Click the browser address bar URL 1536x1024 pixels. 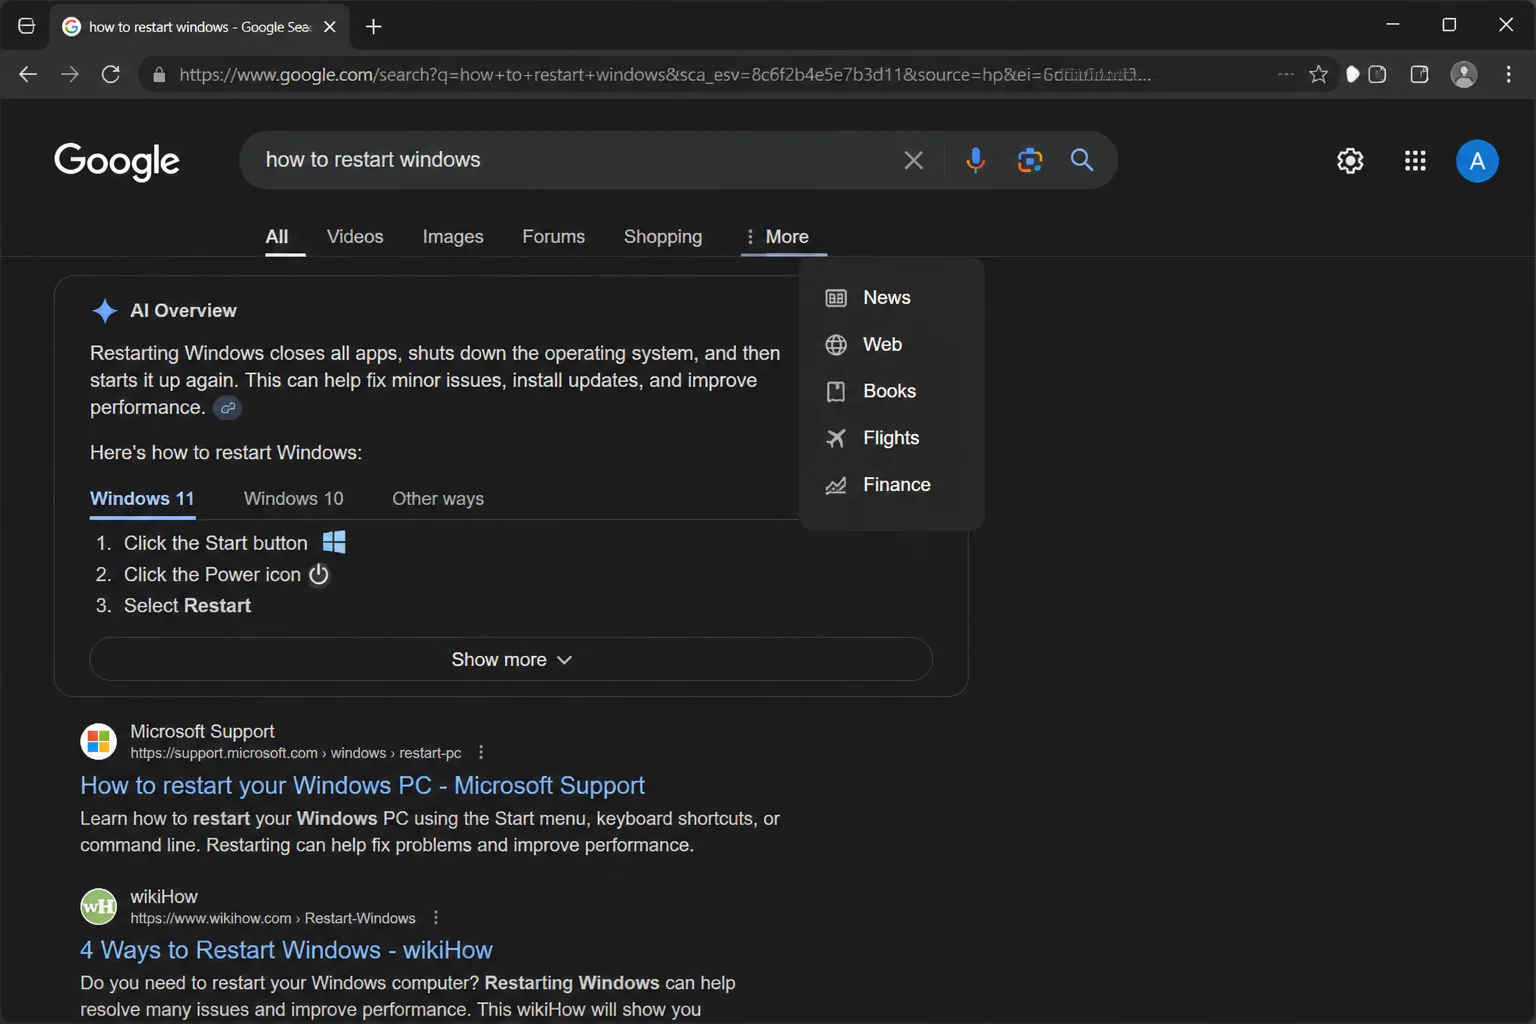665,75
